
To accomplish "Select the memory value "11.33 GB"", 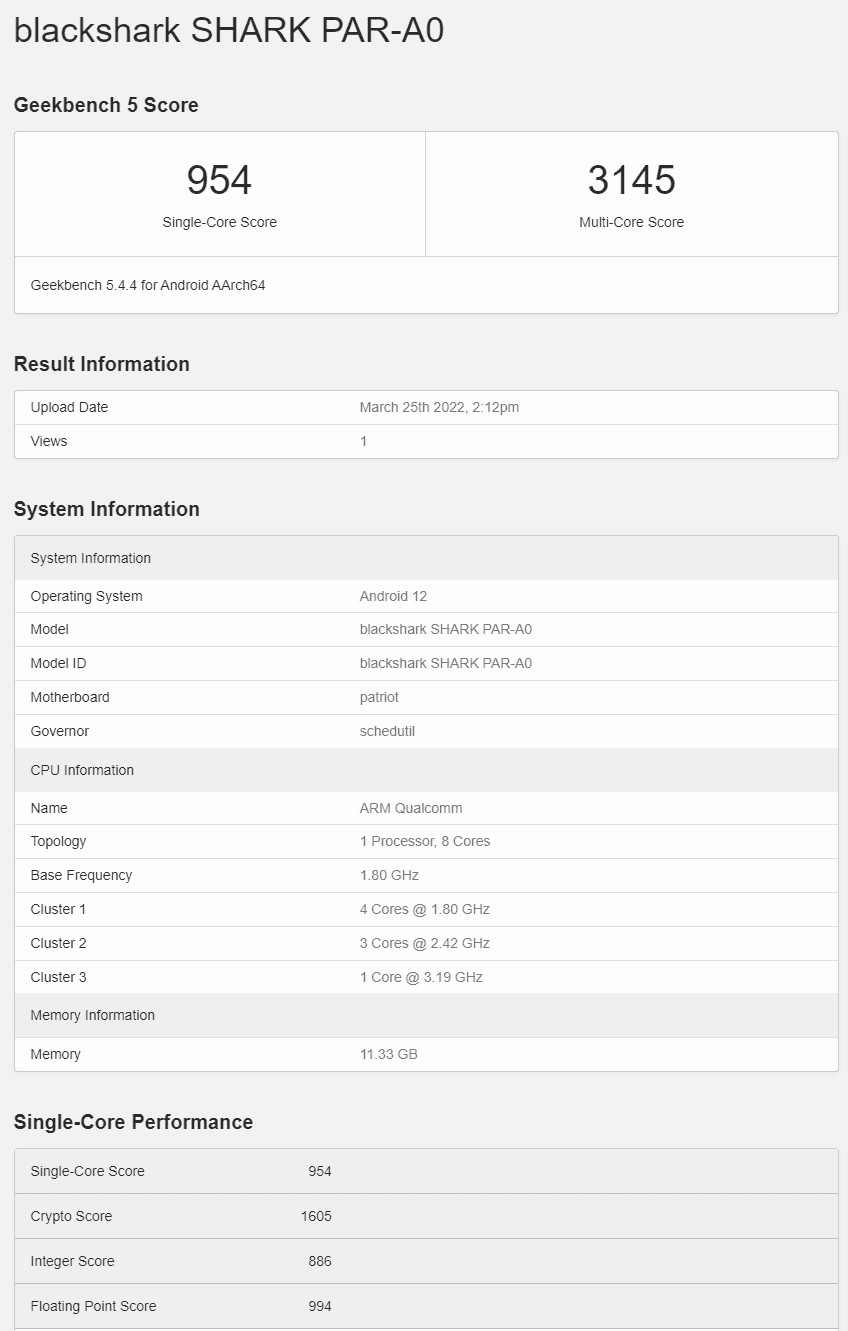I will click(389, 1054).
